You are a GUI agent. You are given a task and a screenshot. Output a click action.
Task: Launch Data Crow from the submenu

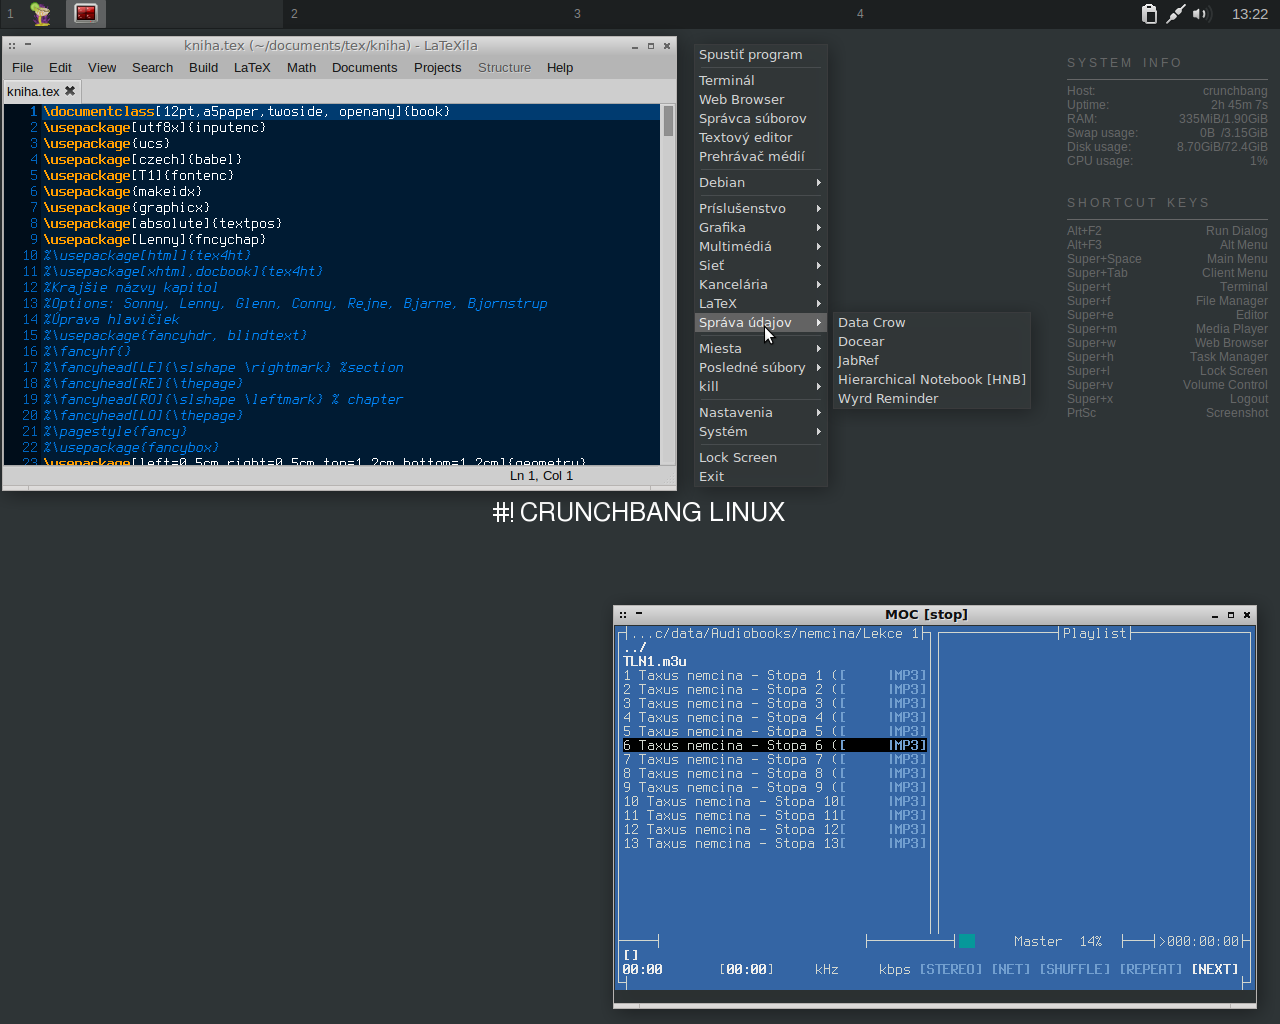coord(931,323)
